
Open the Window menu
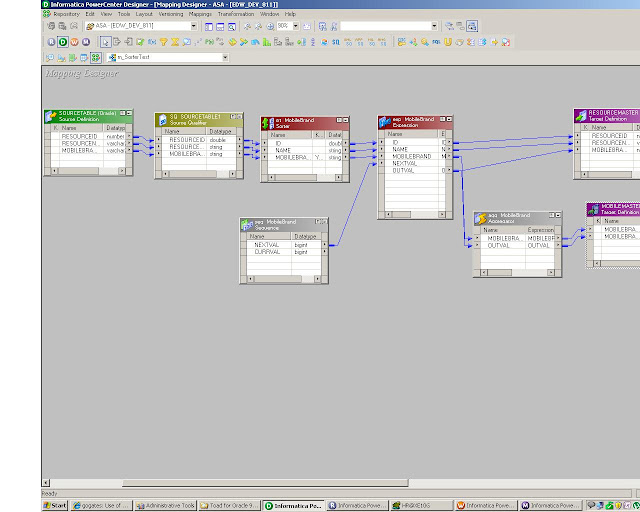click(269, 14)
